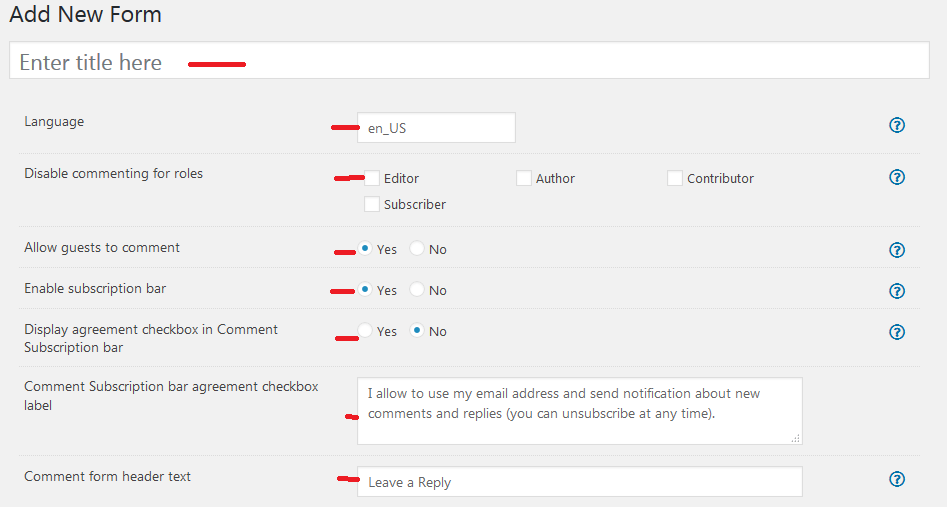Check the Editor role checkbox
Screen dimensions: 947x507
pyautogui.click(x=372, y=178)
